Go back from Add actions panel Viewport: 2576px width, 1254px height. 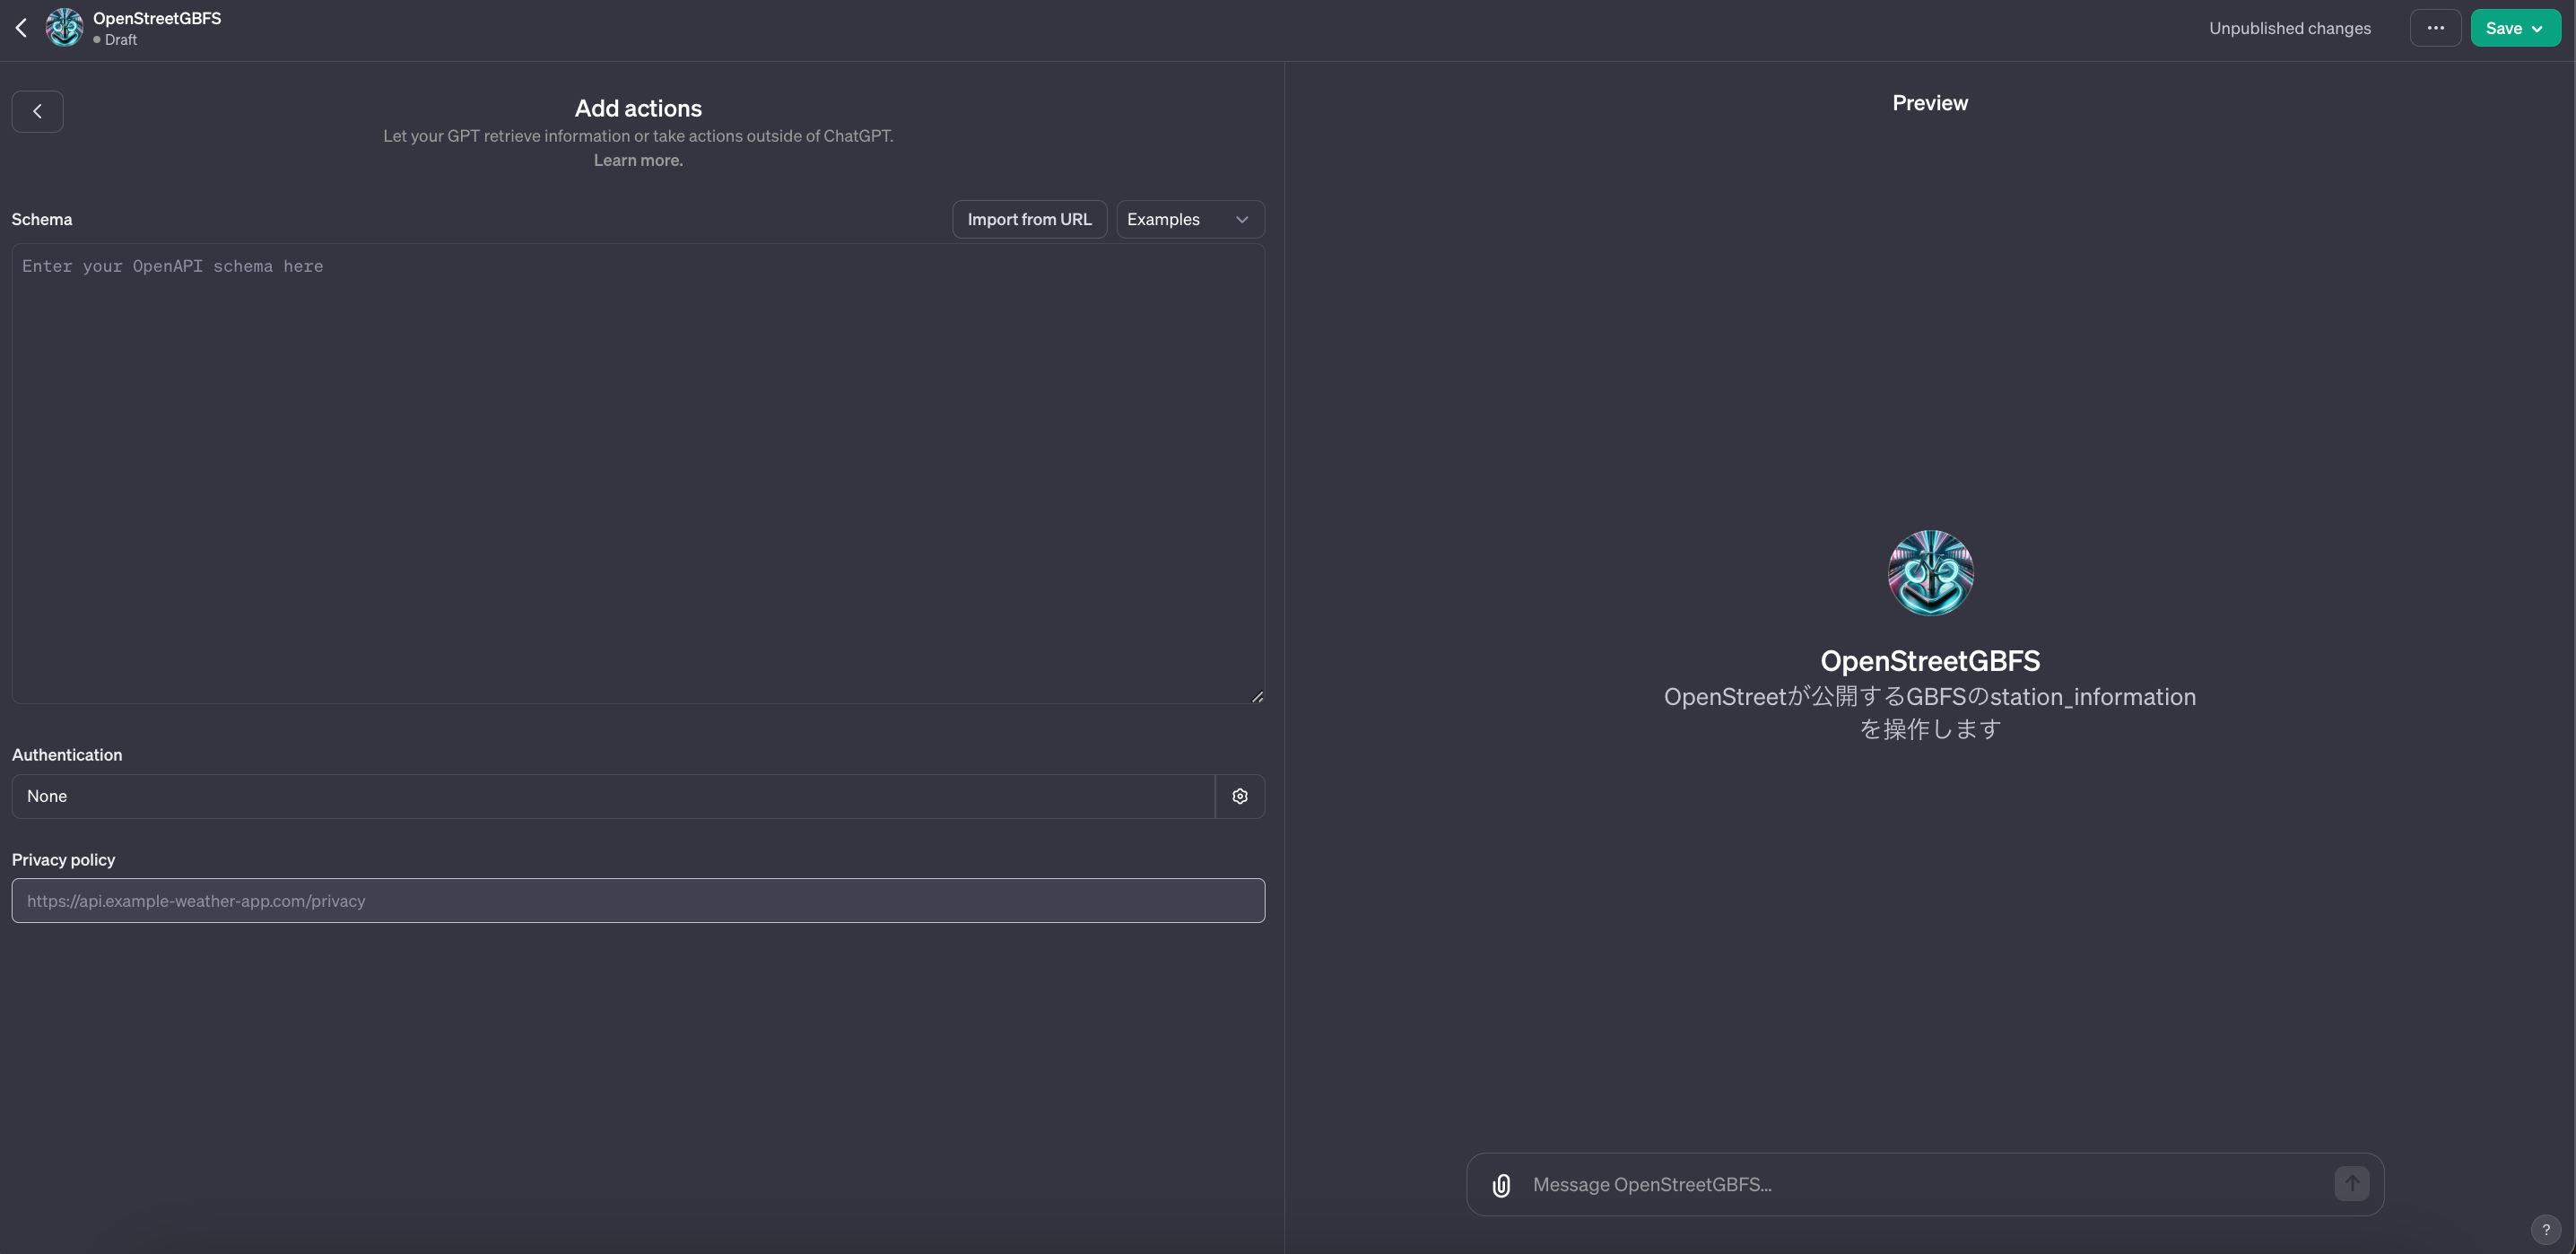(37, 111)
